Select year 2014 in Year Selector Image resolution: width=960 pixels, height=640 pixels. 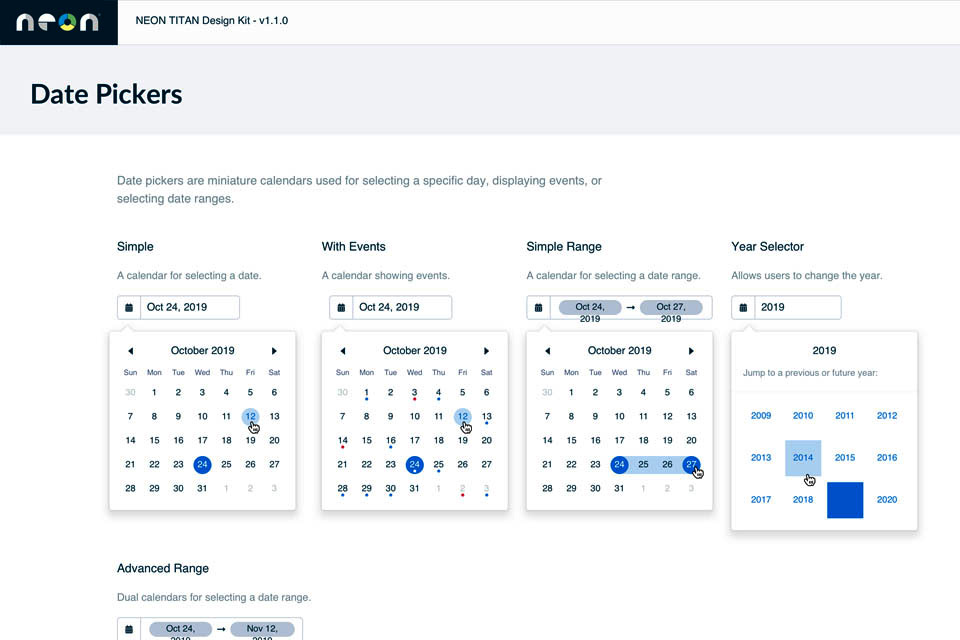coord(803,458)
